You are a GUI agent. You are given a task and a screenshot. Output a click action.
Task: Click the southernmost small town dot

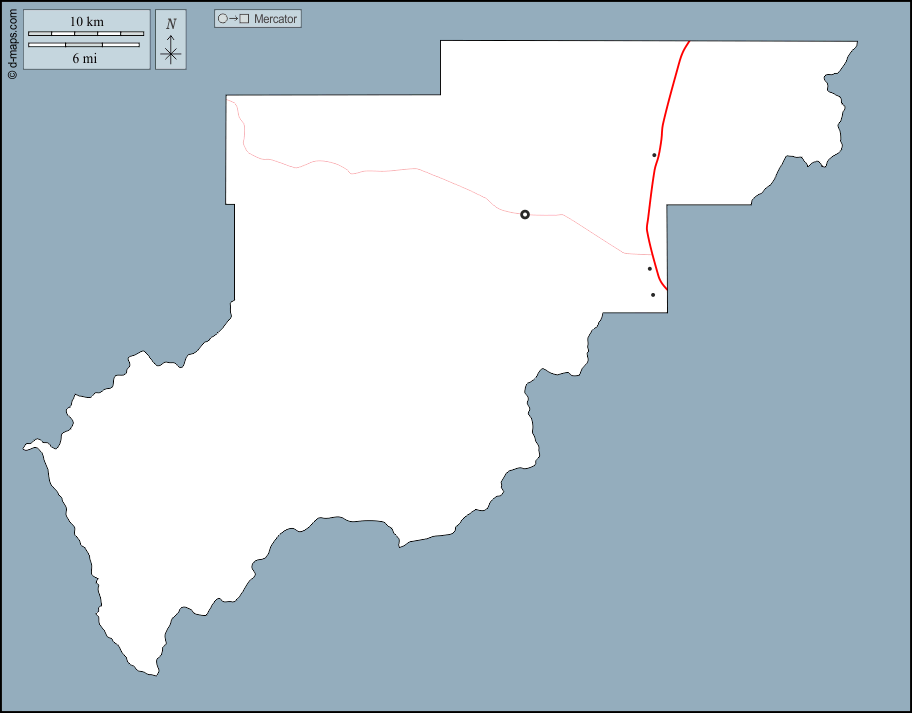click(x=653, y=294)
